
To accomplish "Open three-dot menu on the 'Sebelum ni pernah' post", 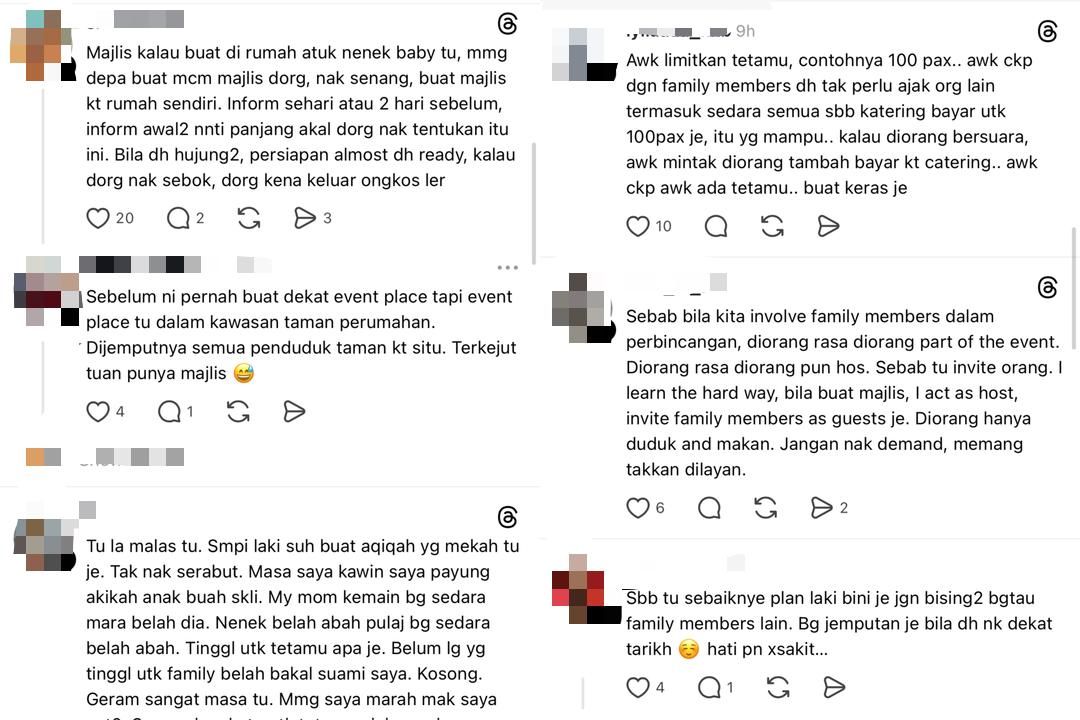I will pos(508,267).
